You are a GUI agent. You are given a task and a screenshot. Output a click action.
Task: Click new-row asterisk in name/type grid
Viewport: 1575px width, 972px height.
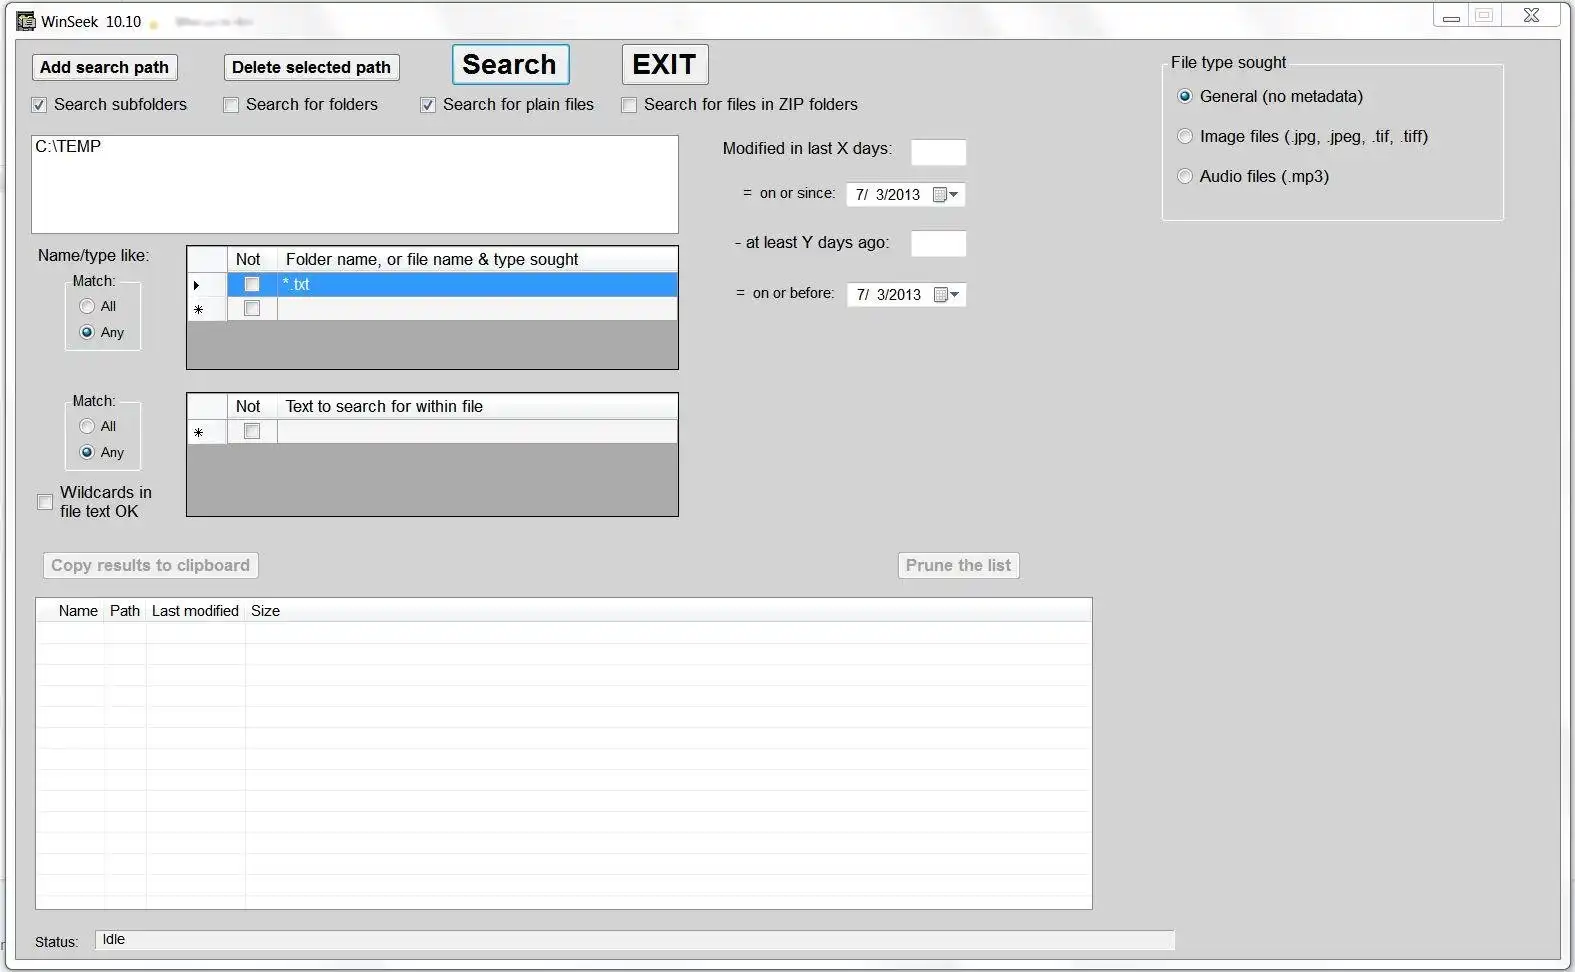point(199,310)
